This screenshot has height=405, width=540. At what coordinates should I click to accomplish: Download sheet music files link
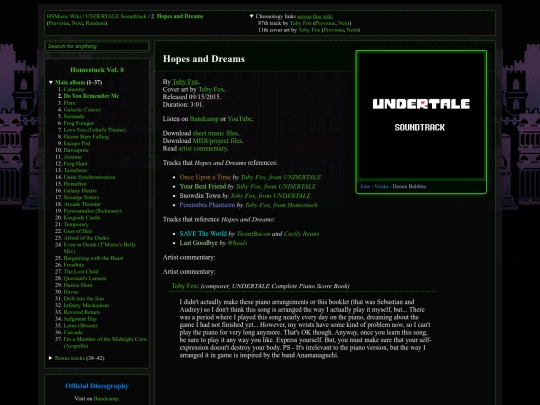[215, 133]
